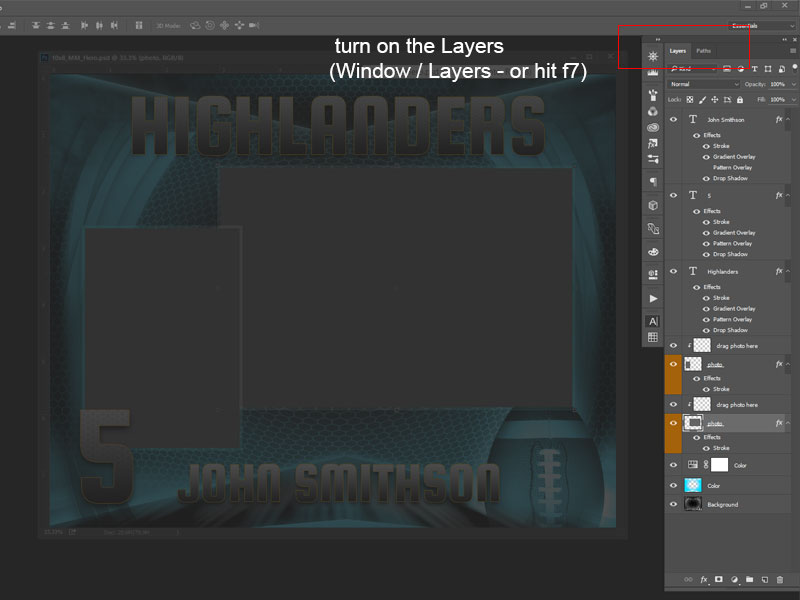Viewport: 800px width, 600px height.
Task: Click the white mask thumbnail on Color layer
Action: tap(719, 465)
